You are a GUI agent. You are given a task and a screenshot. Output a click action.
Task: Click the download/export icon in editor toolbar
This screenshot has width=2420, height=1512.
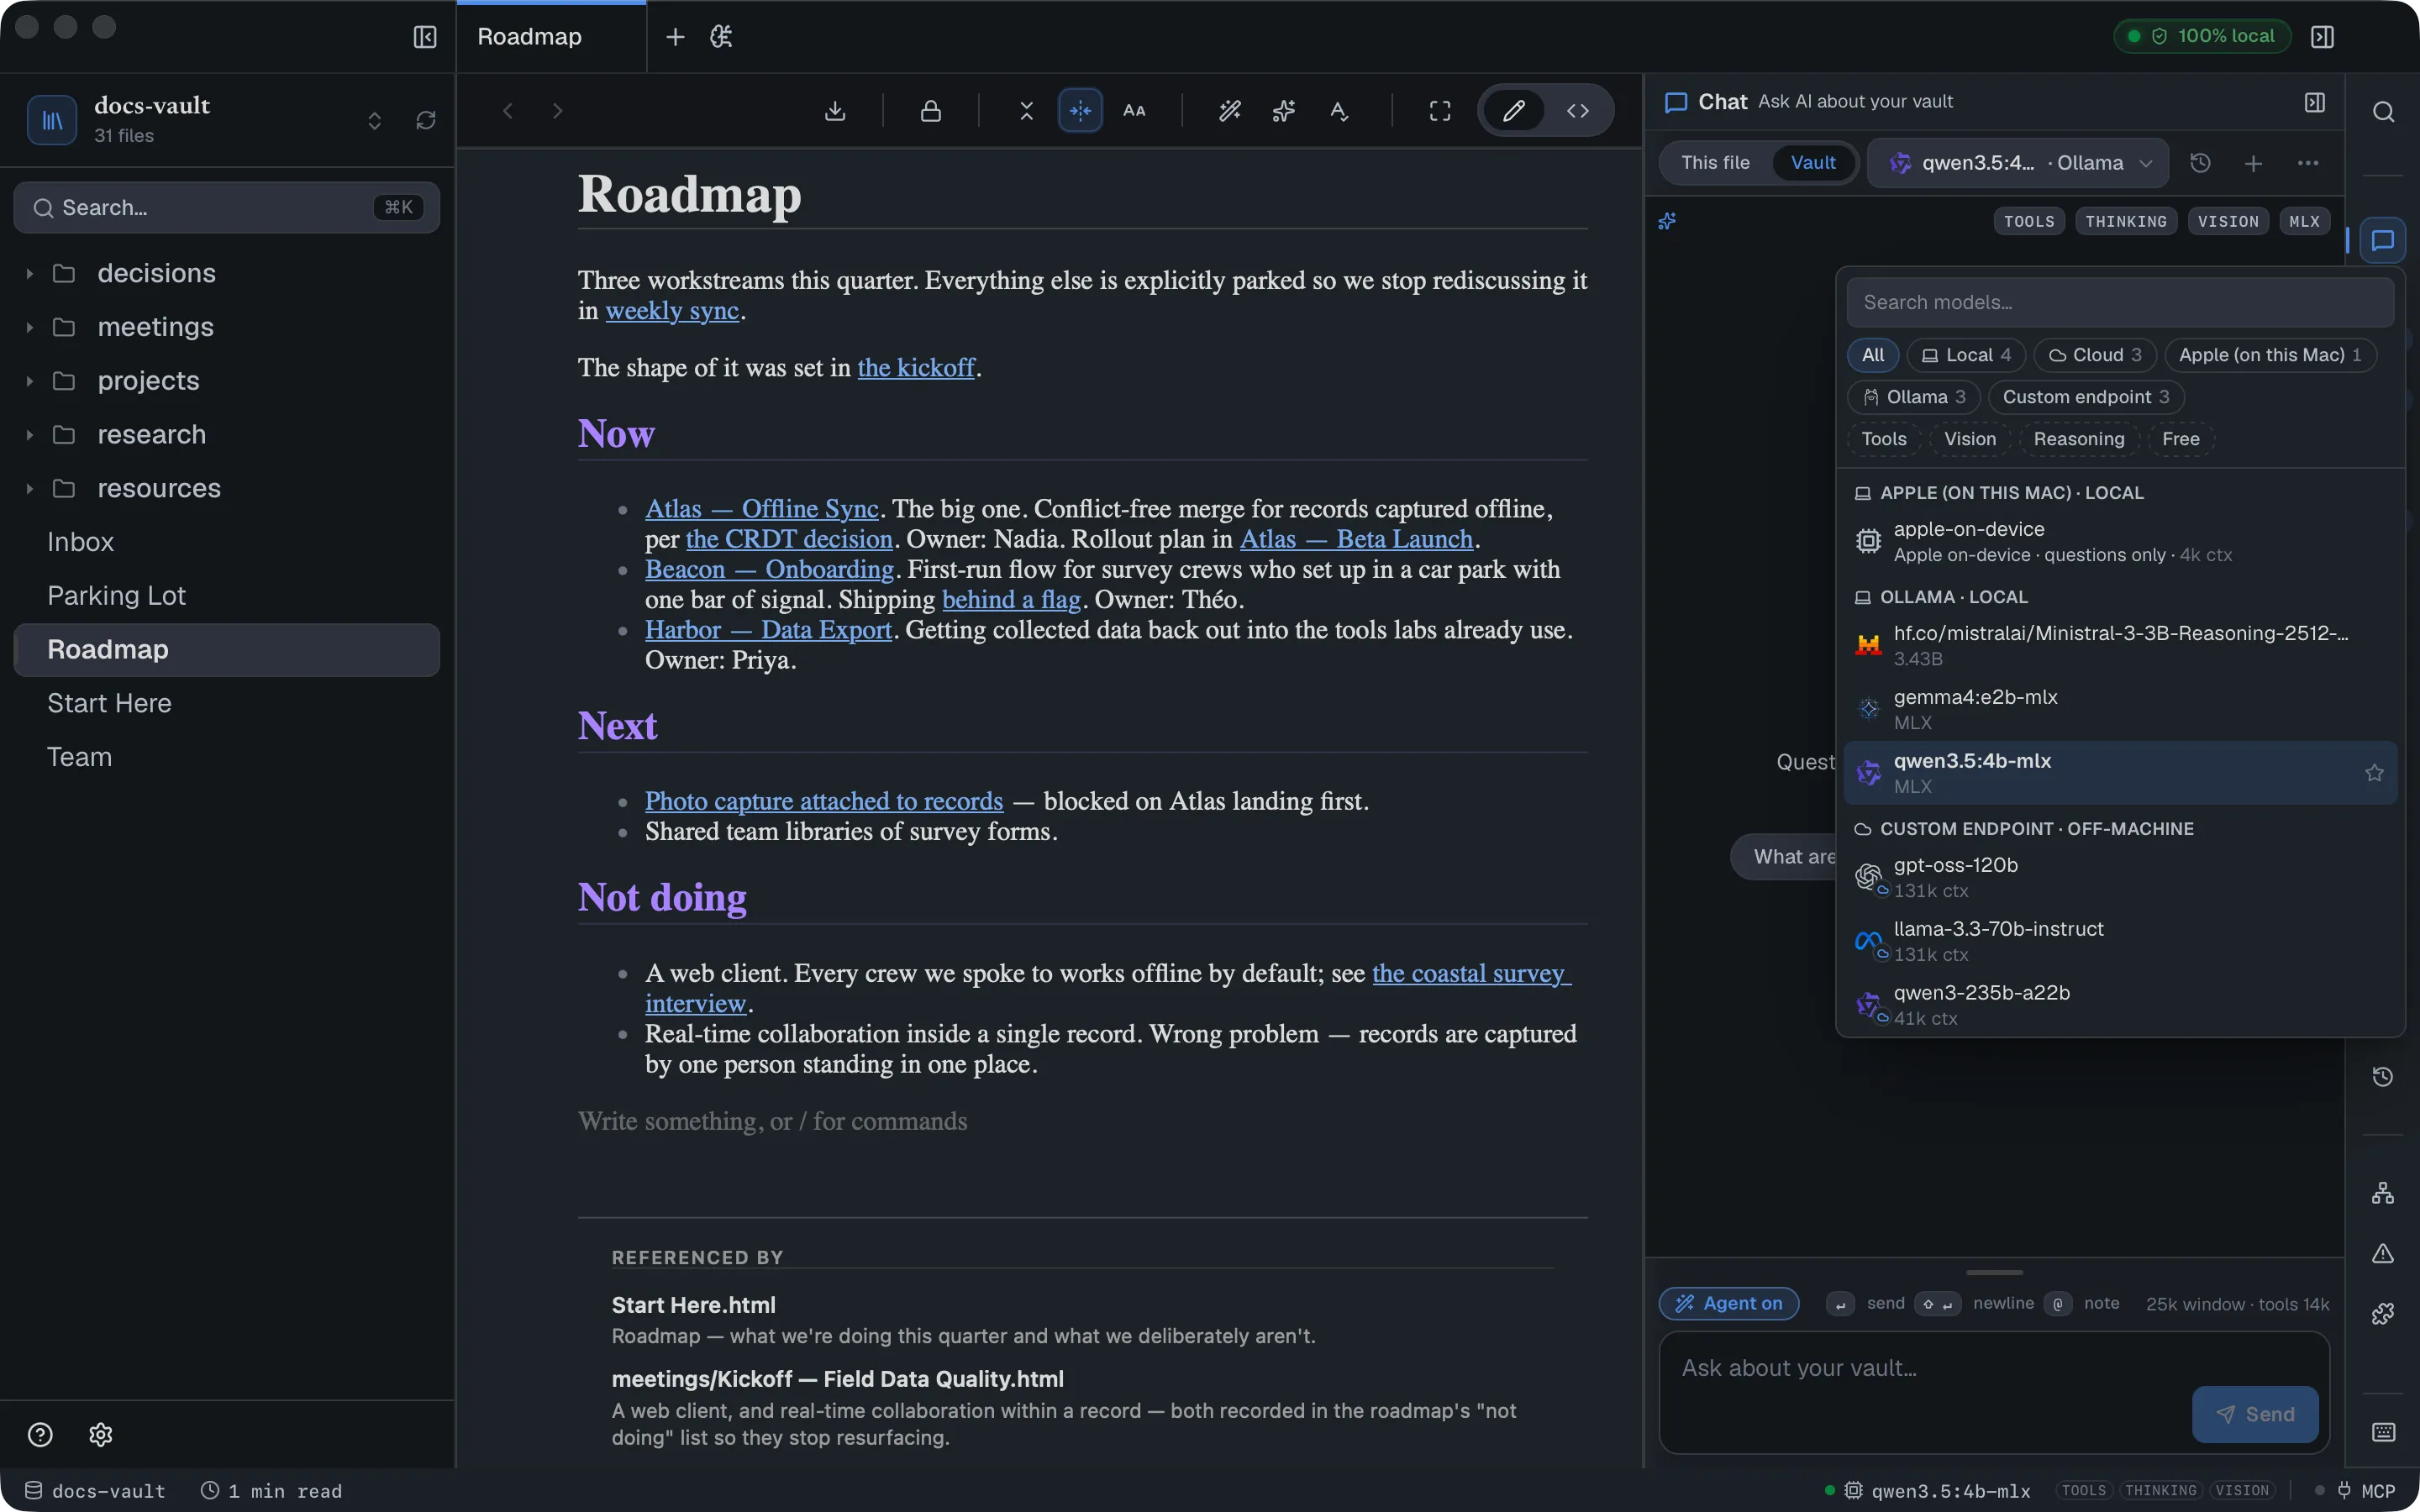pyautogui.click(x=835, y=111)
